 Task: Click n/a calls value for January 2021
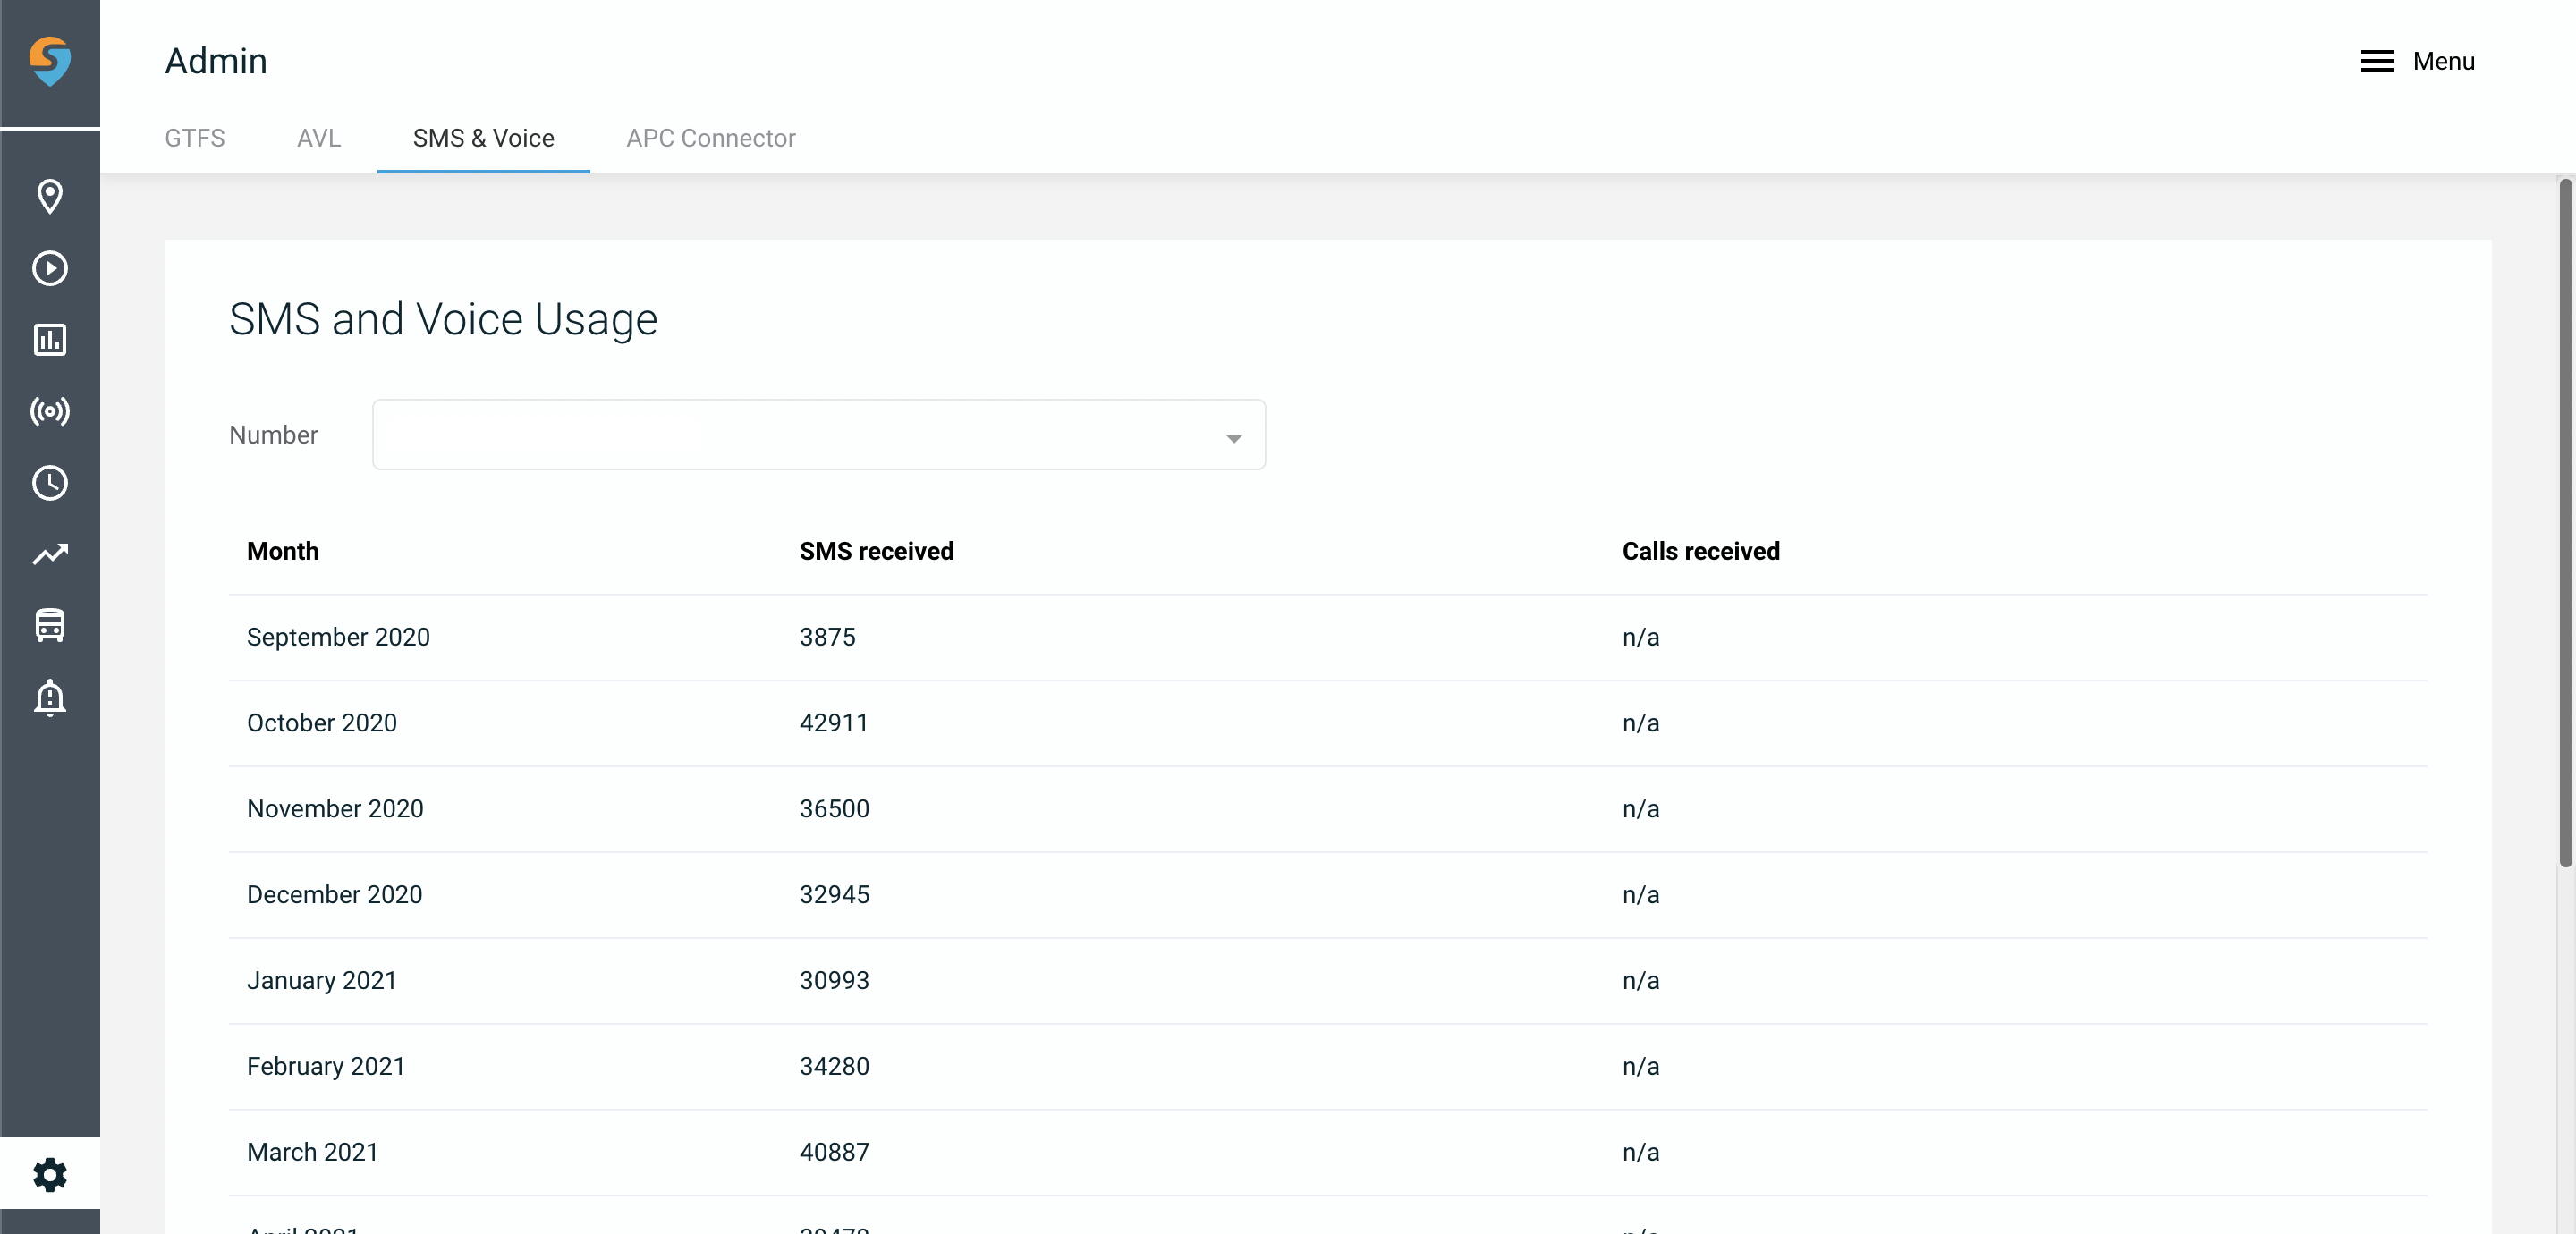pyautogui.click(x=1640, y=980)
